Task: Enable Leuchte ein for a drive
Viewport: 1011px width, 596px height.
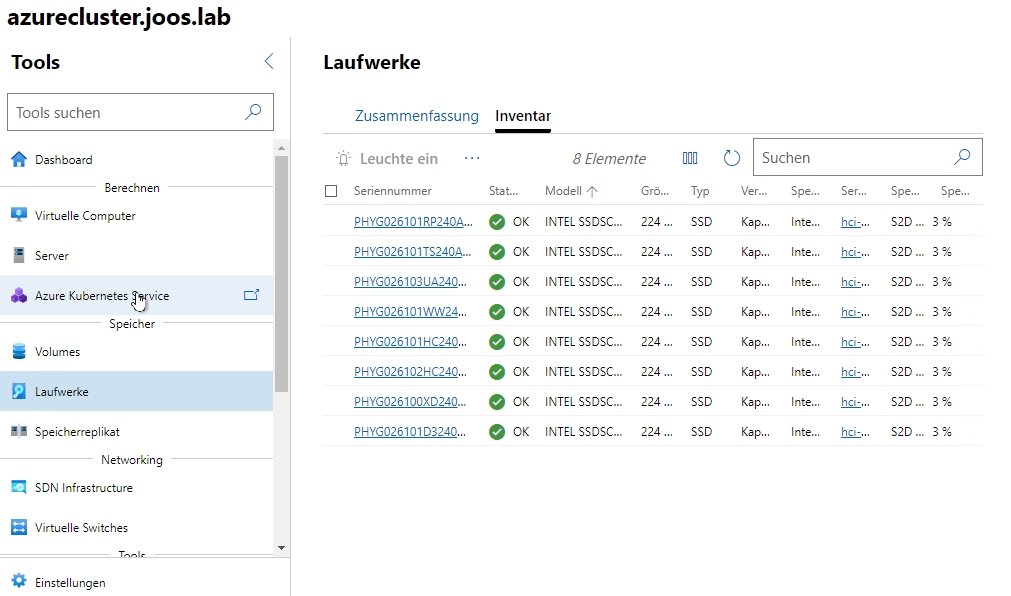Action: coord(385,158)
